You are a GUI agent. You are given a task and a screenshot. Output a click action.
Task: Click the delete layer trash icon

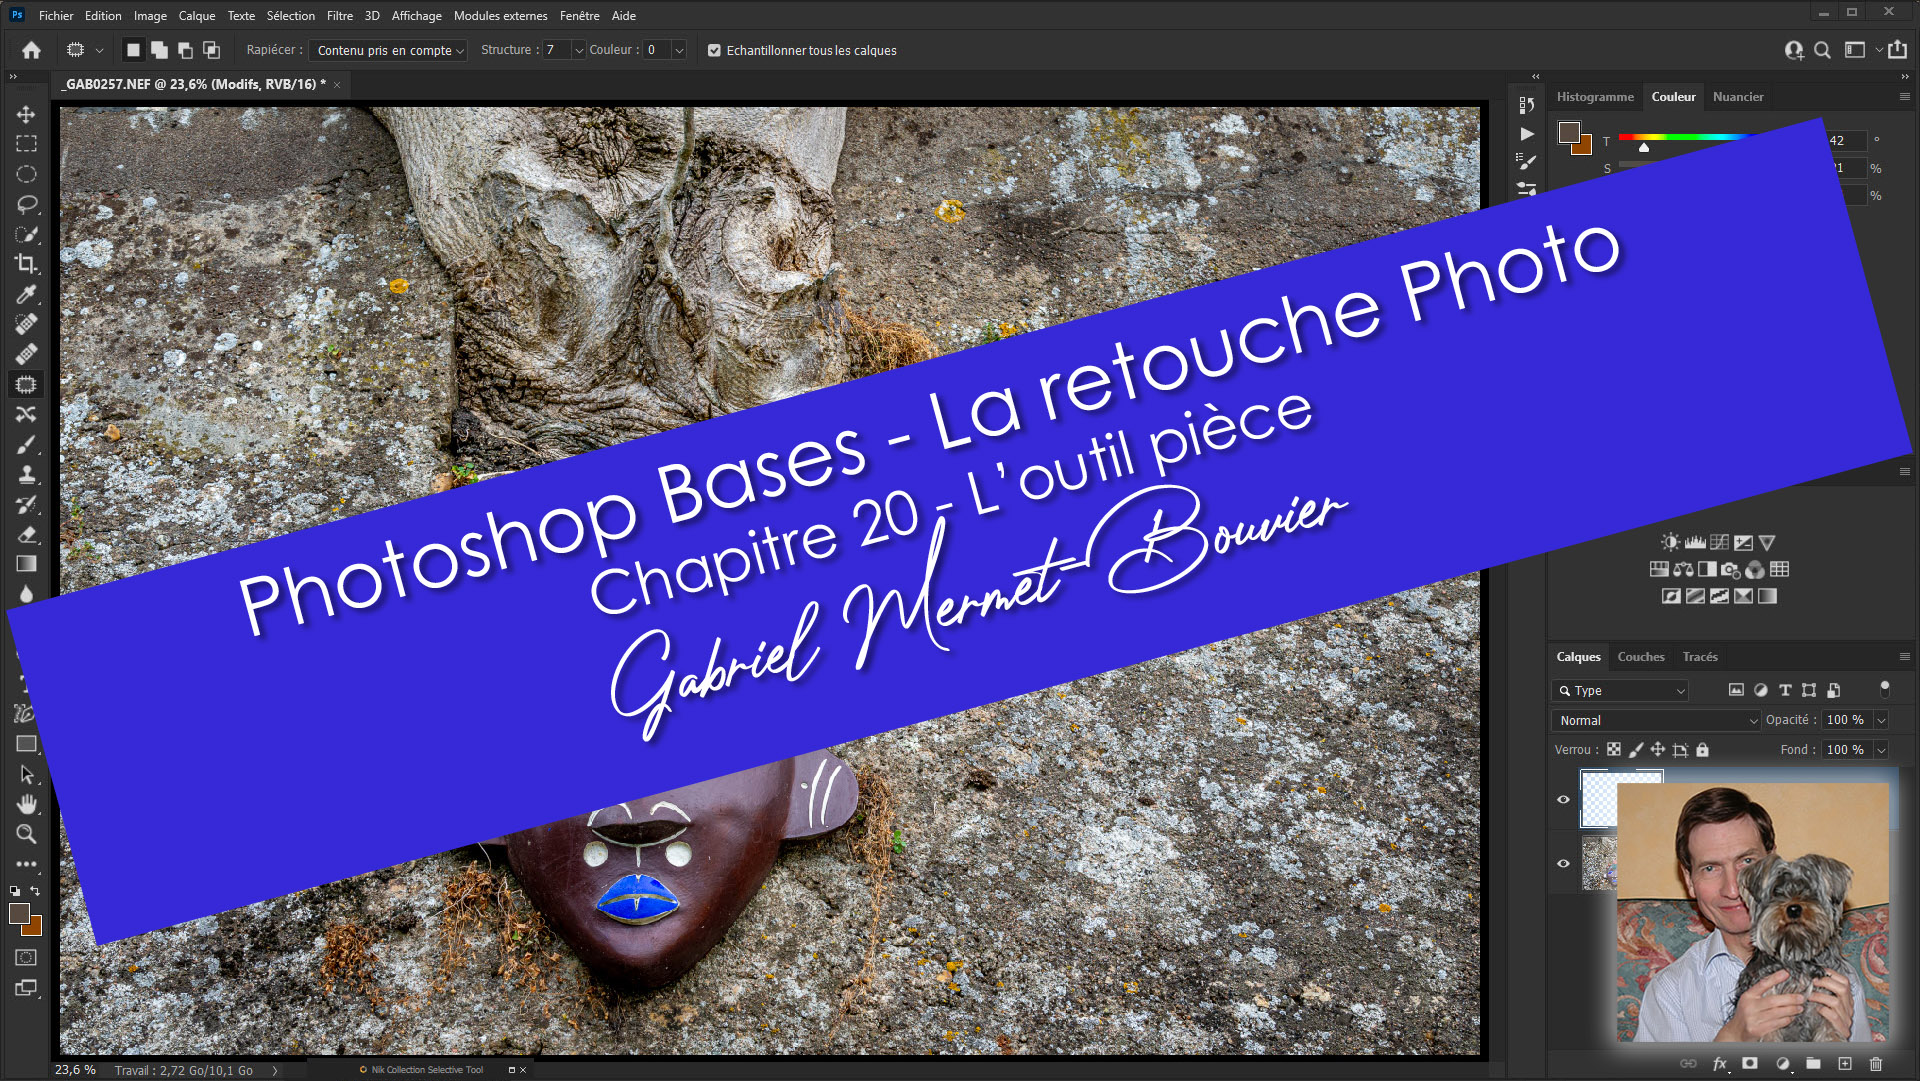(1876, 1064)
